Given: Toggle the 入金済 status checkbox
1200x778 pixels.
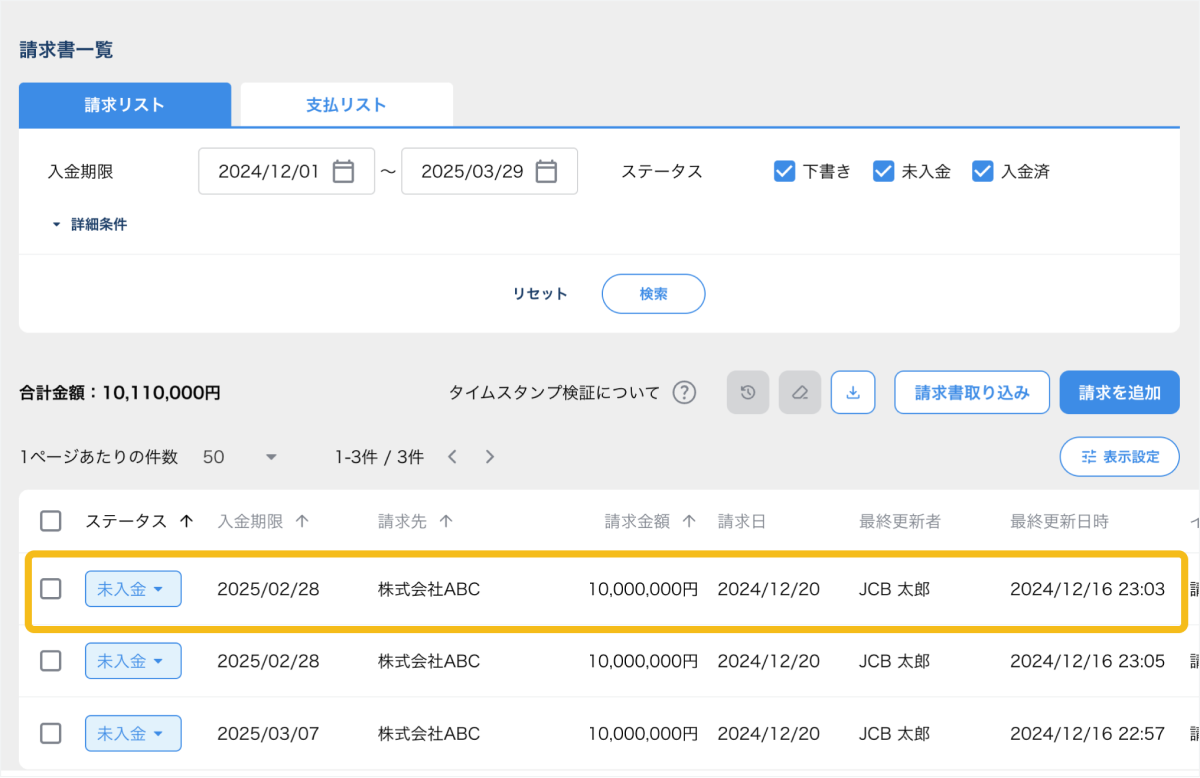Looking at the screenshot, I should click(x=982, y=171).
